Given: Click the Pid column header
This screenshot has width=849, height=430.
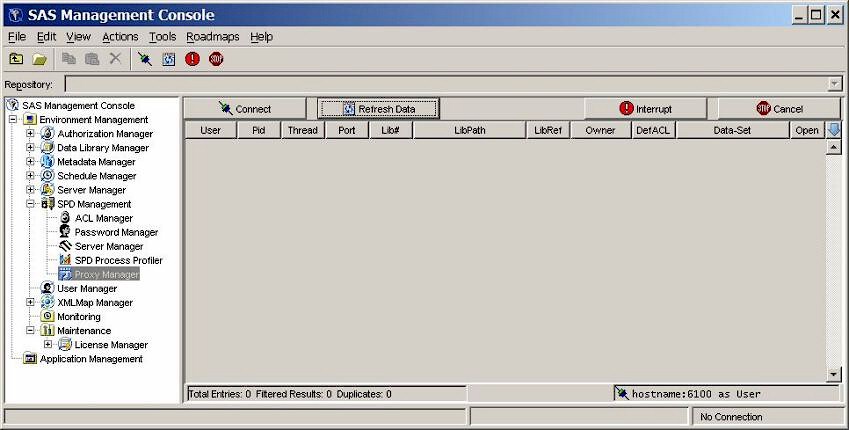Looking at the screenshot, I should (259, 131).
